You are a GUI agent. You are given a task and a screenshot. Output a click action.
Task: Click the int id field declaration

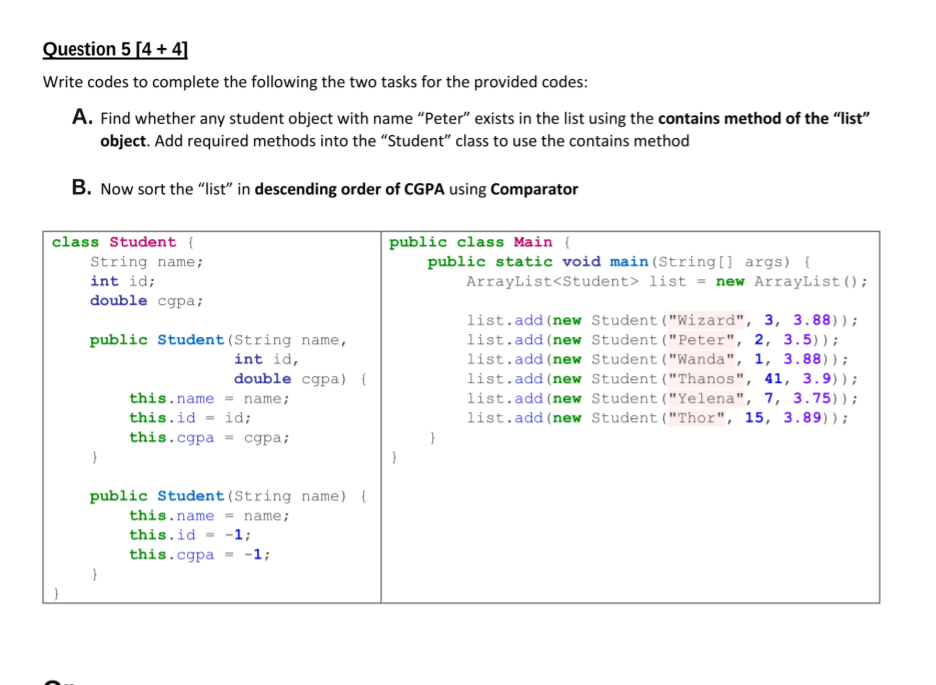123,281
